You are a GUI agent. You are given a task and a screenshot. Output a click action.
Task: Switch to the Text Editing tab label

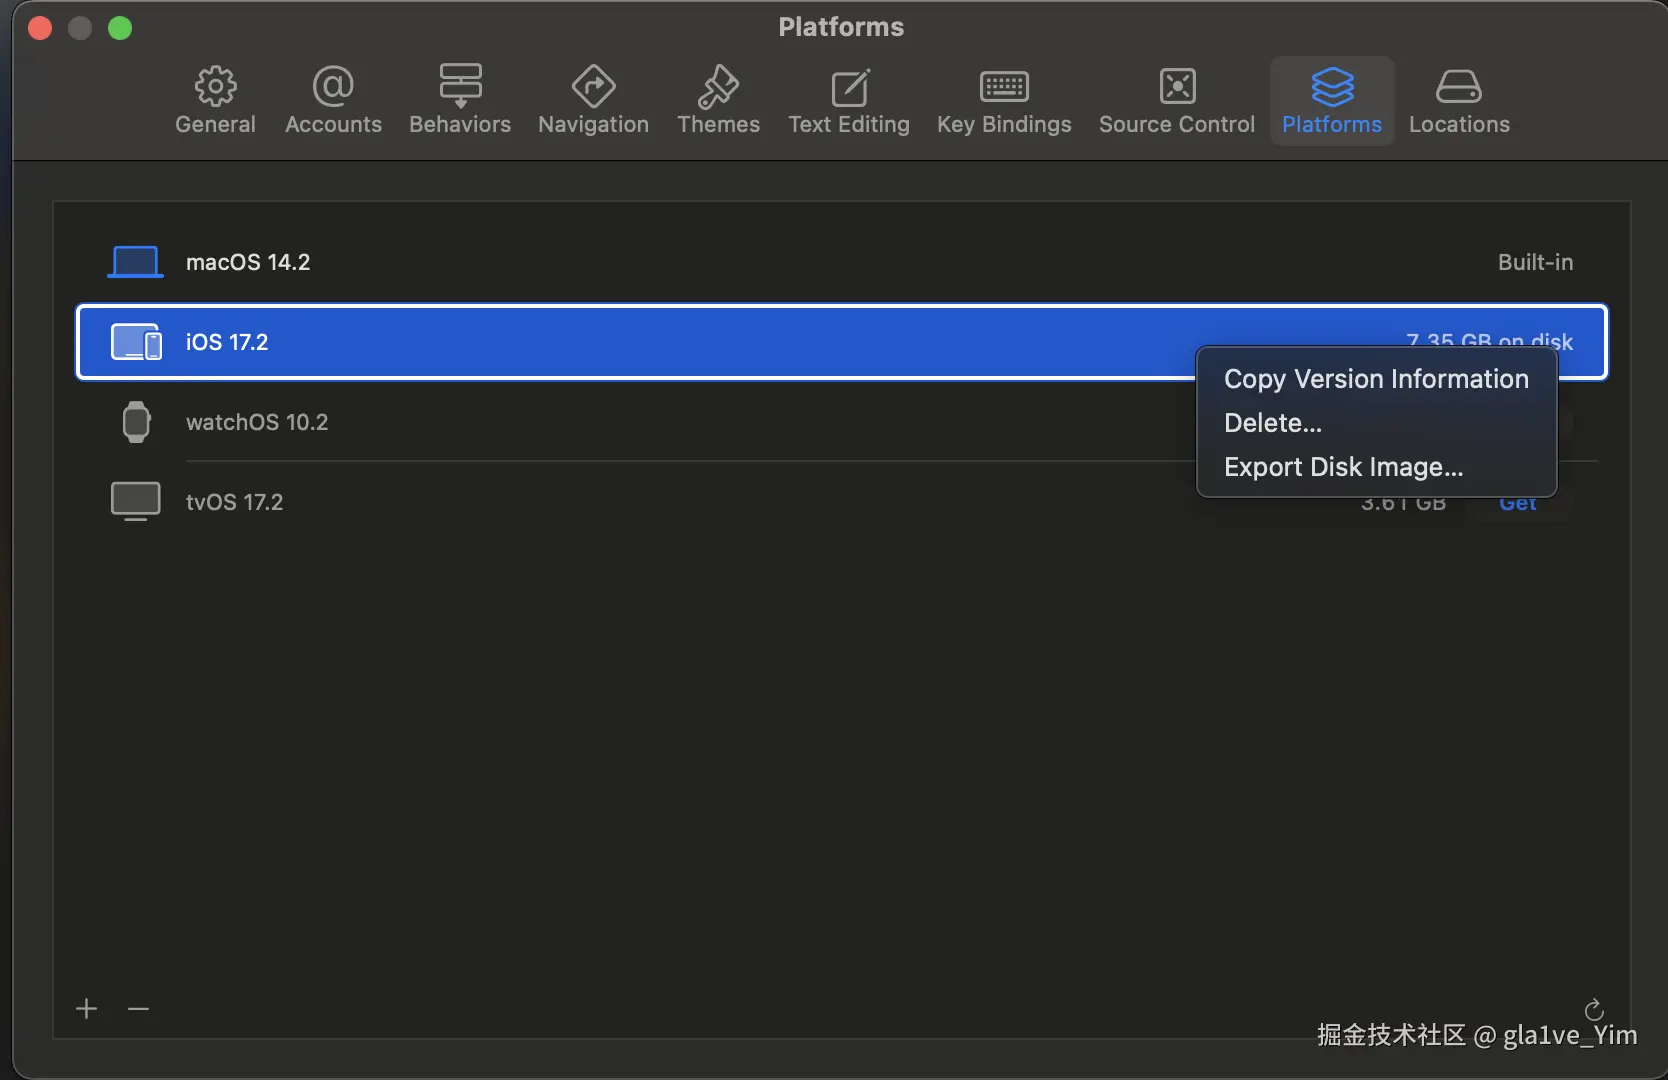tap(849, 124)
